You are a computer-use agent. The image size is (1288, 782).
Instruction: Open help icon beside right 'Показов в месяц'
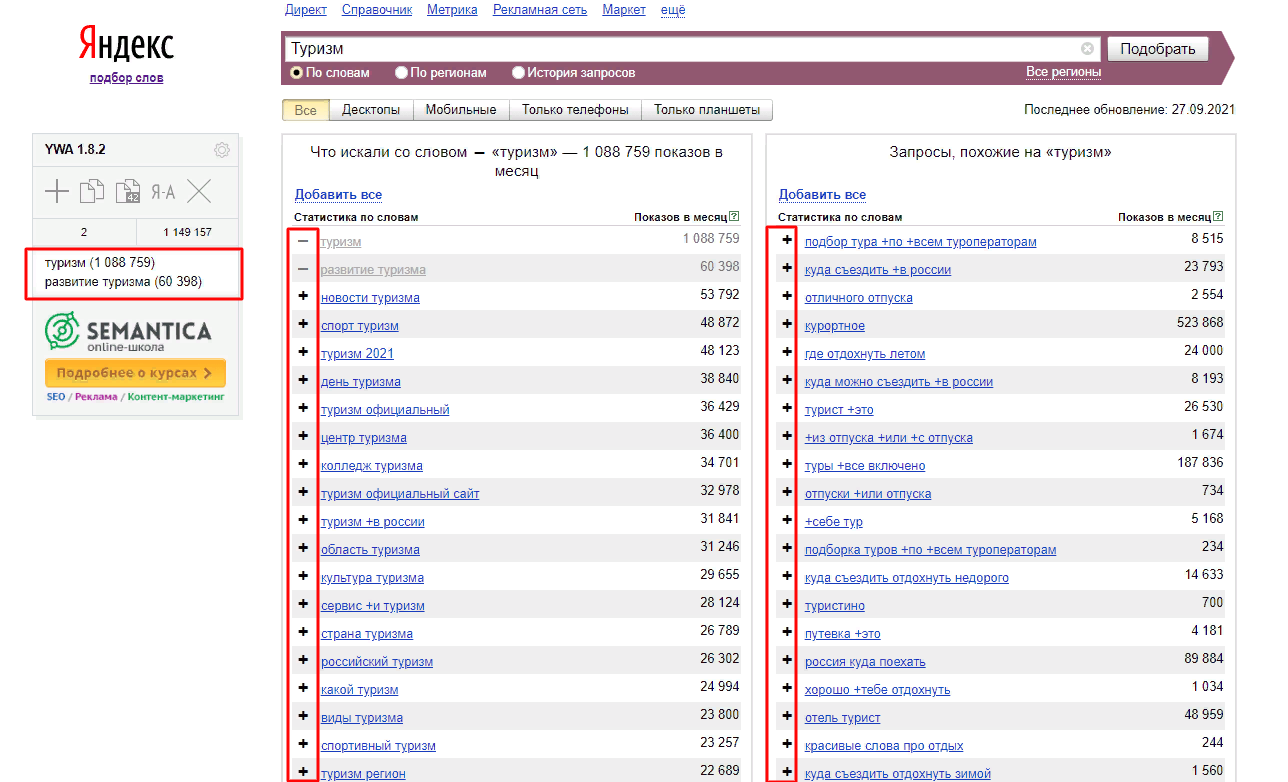[x=1218, y=216]
